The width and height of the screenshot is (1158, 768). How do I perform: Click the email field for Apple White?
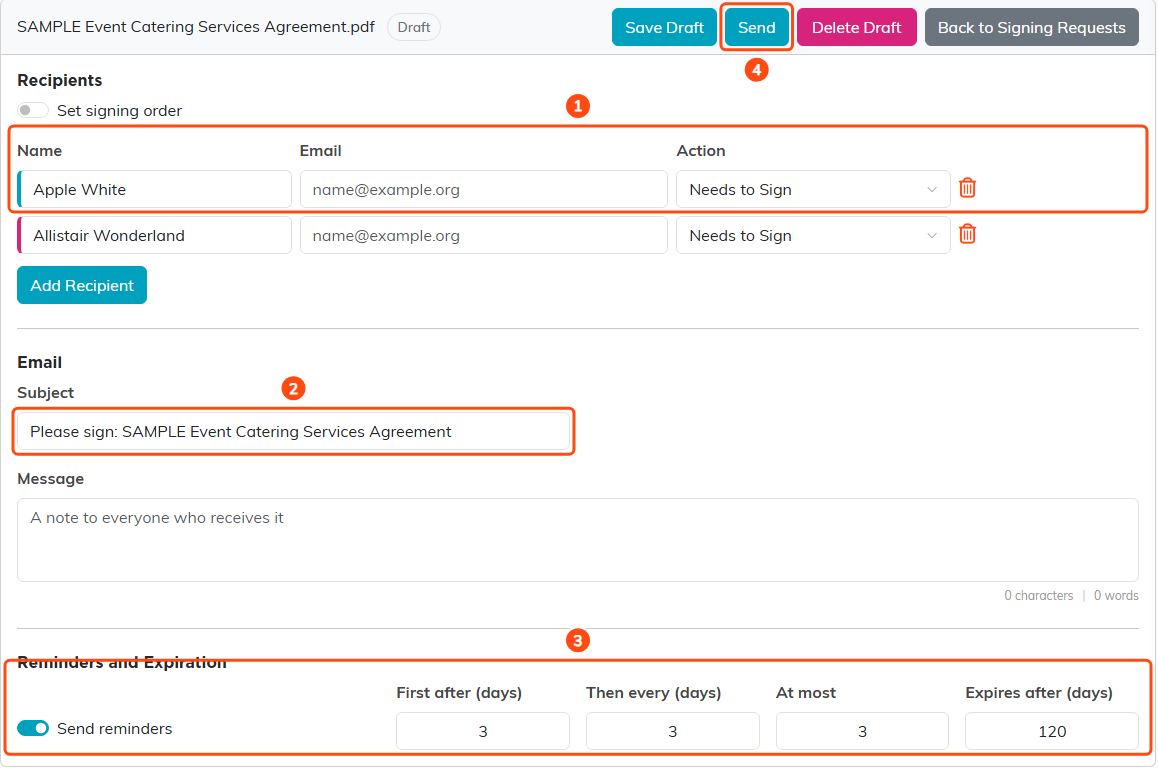484,190
